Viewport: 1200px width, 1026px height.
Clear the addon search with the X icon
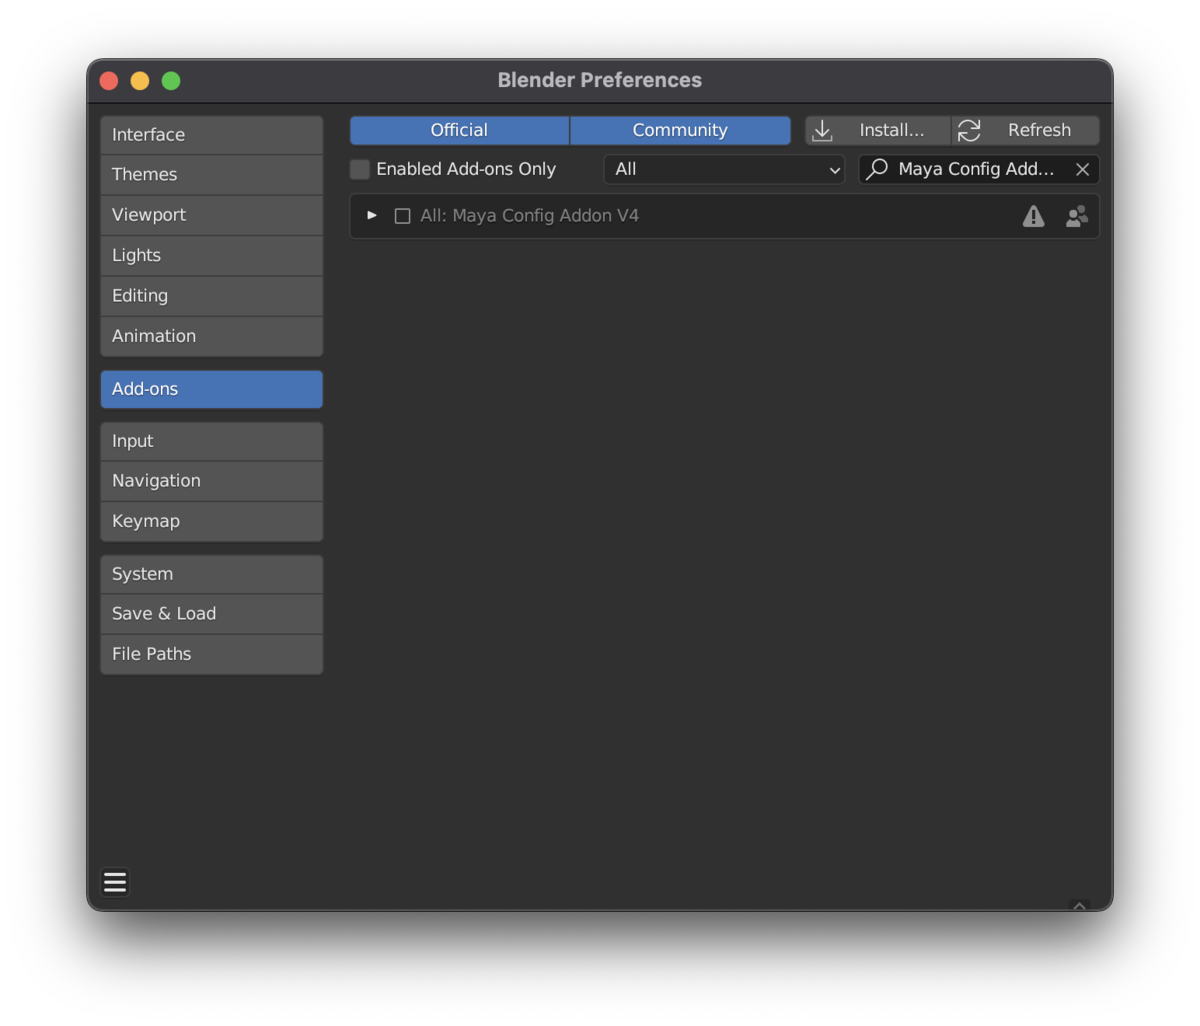point(1082,170)
